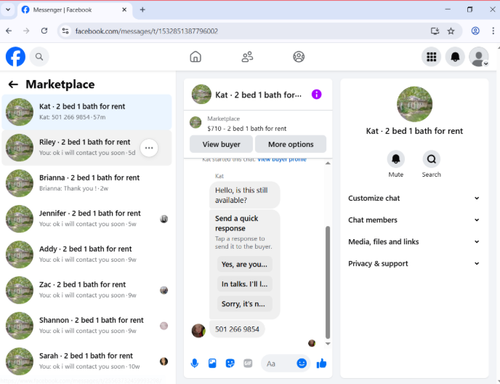Viewport: 500px width, 384px height.
Task: Record a voice clip with microphone
Action: coord(195,363)
